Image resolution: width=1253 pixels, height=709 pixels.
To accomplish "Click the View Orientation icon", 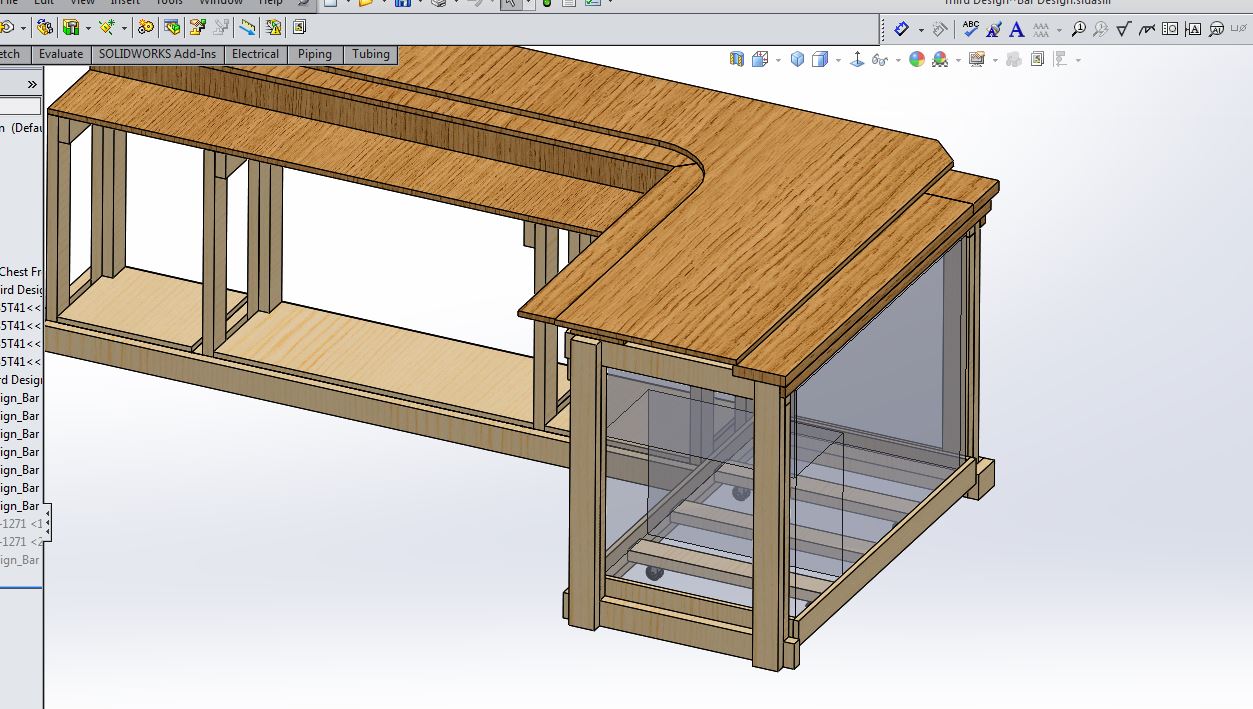I will pyautogui.click(x=760, y=59).
